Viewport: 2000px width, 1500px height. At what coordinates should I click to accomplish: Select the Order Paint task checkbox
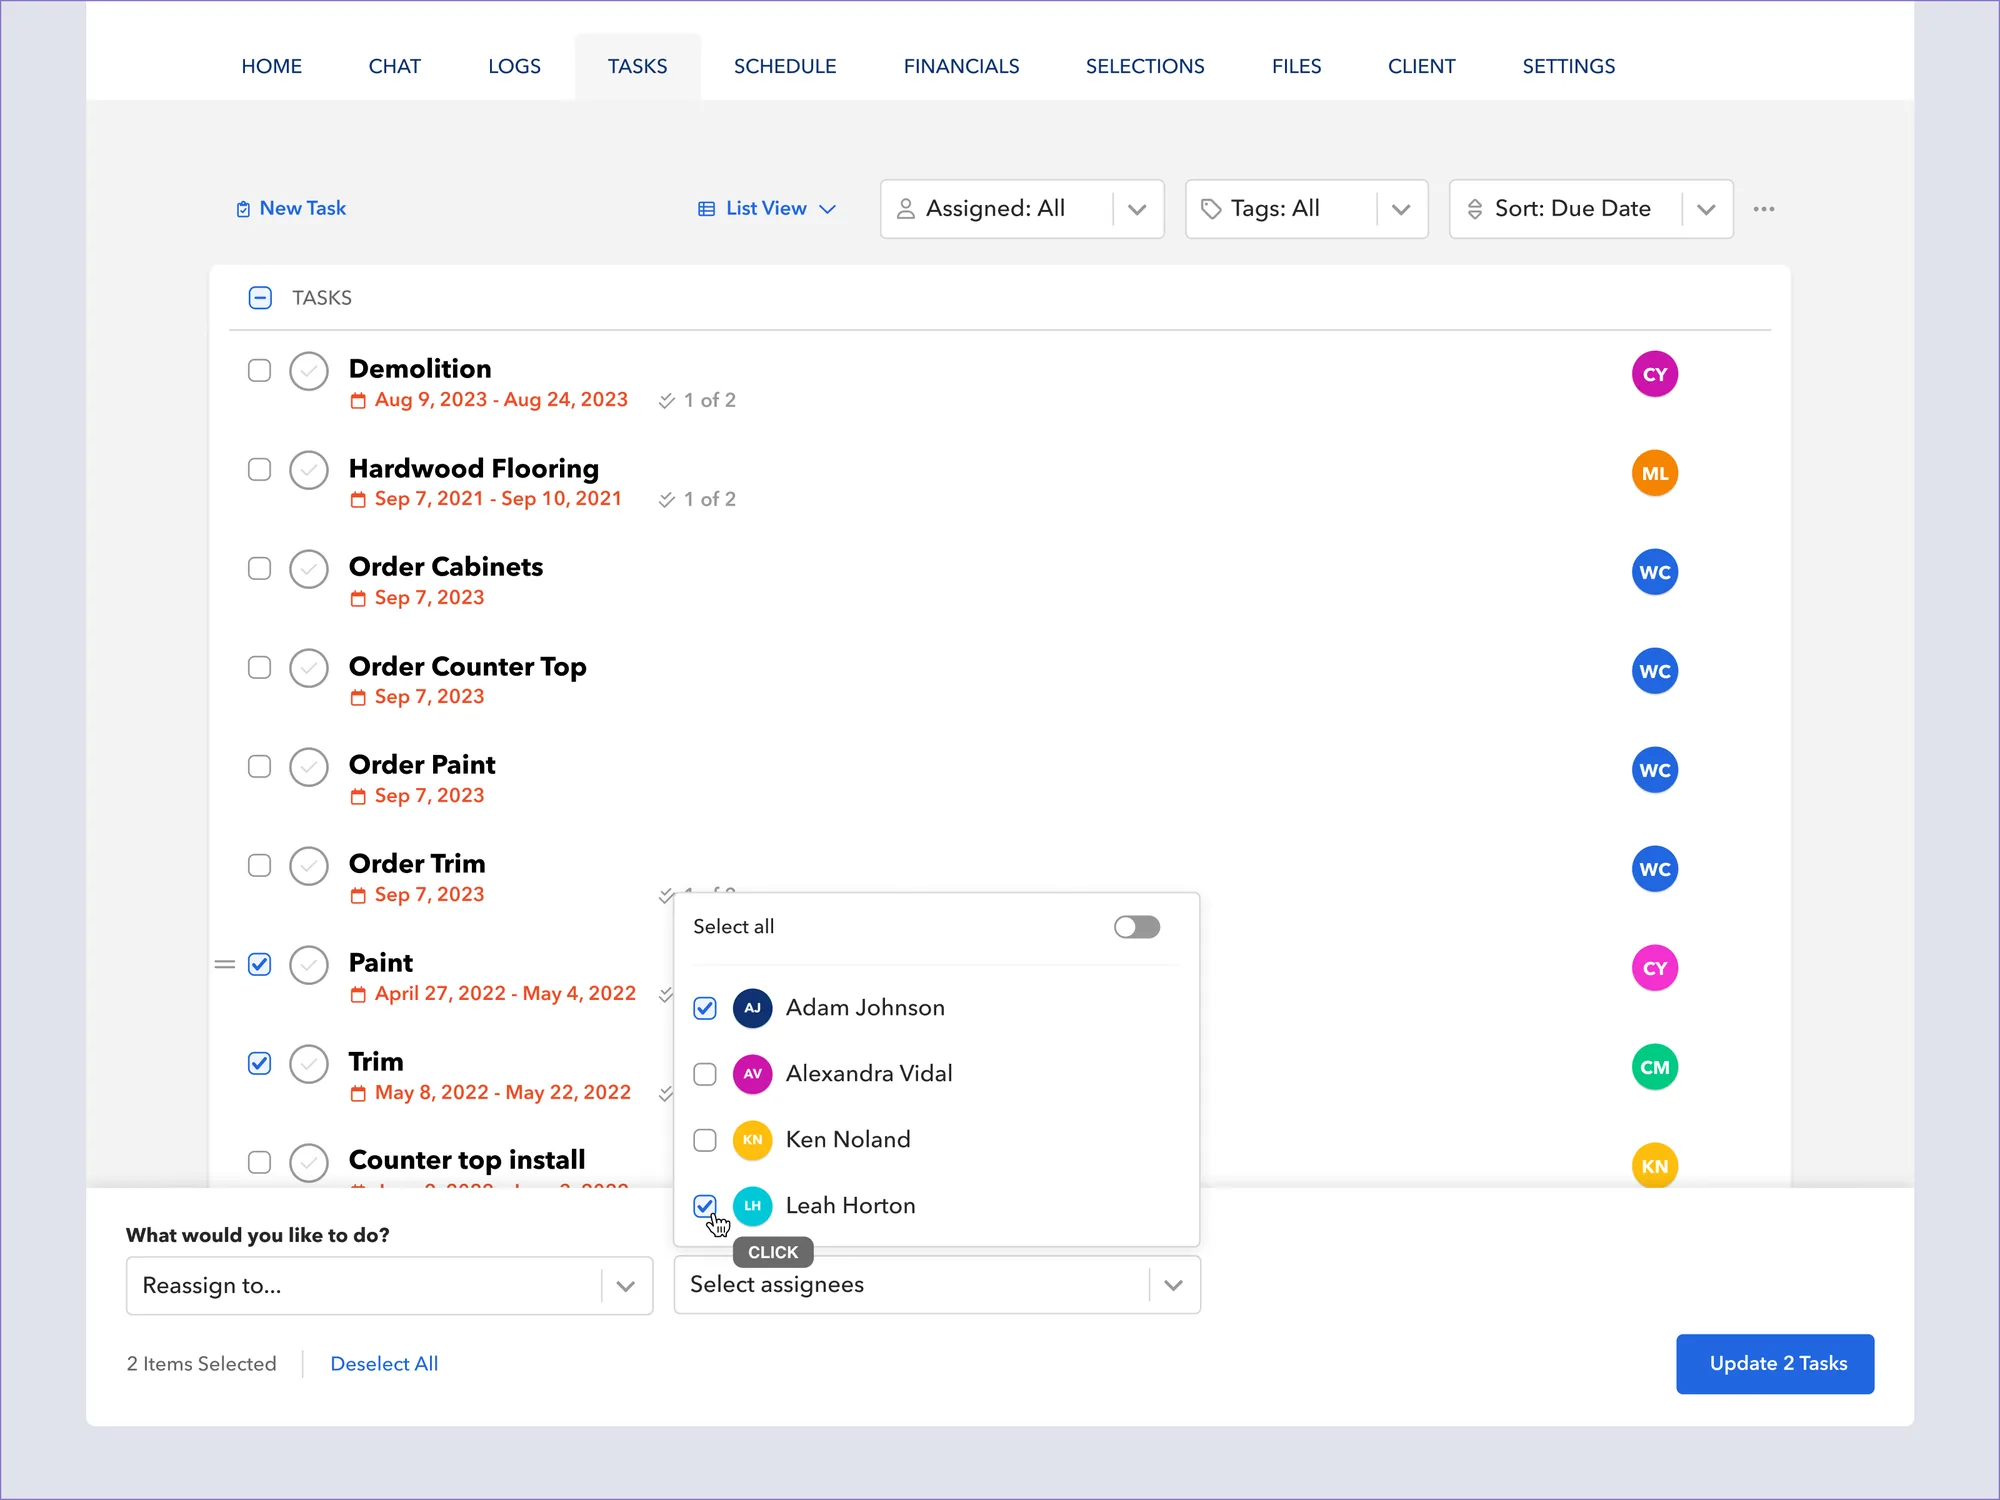point(259,767)
